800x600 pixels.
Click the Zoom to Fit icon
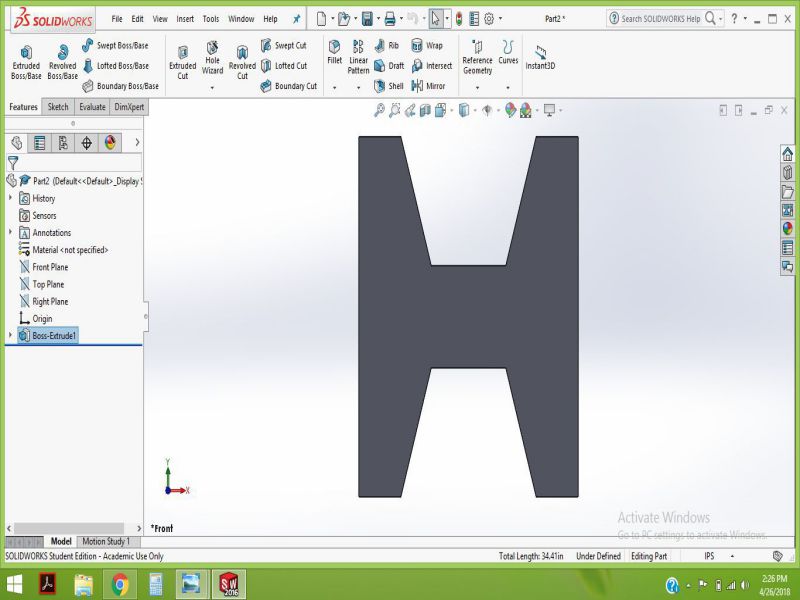379,110
